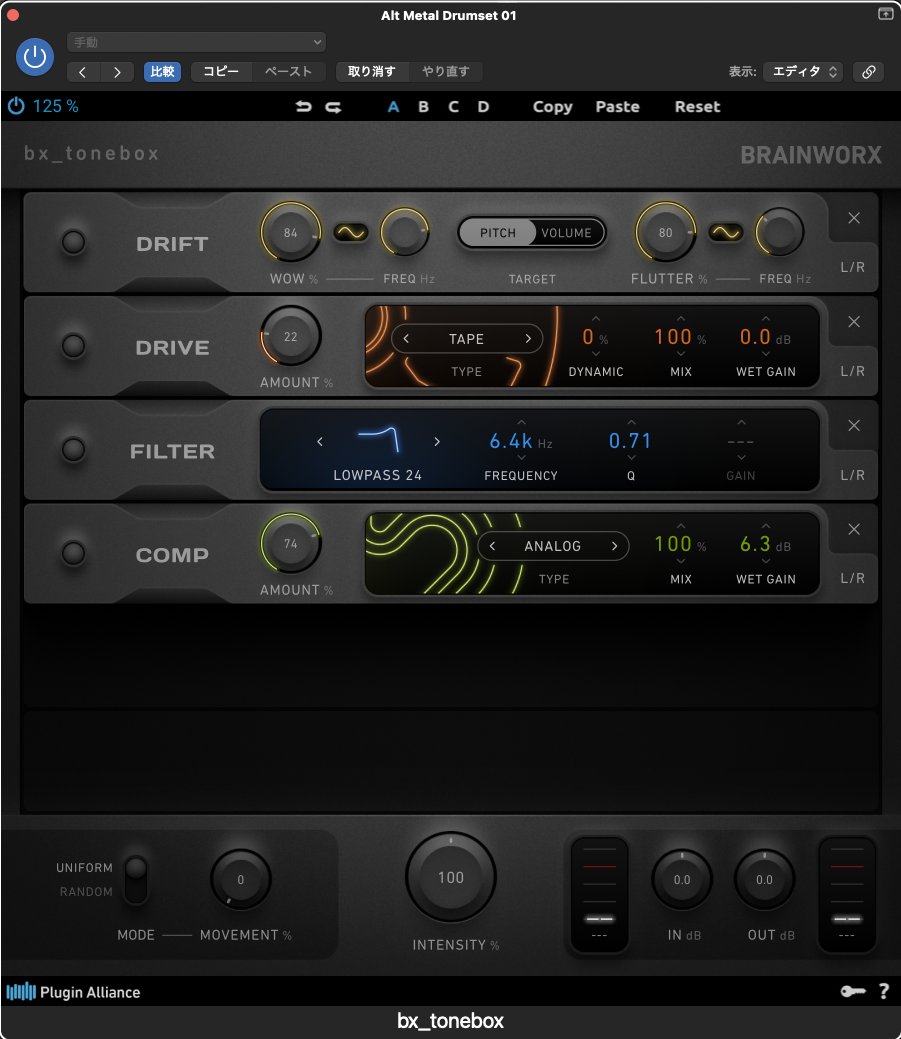This screenshot has height=1039, width=901.
Task: Remove the COMP module with its X
Action: tap(854, 529)
